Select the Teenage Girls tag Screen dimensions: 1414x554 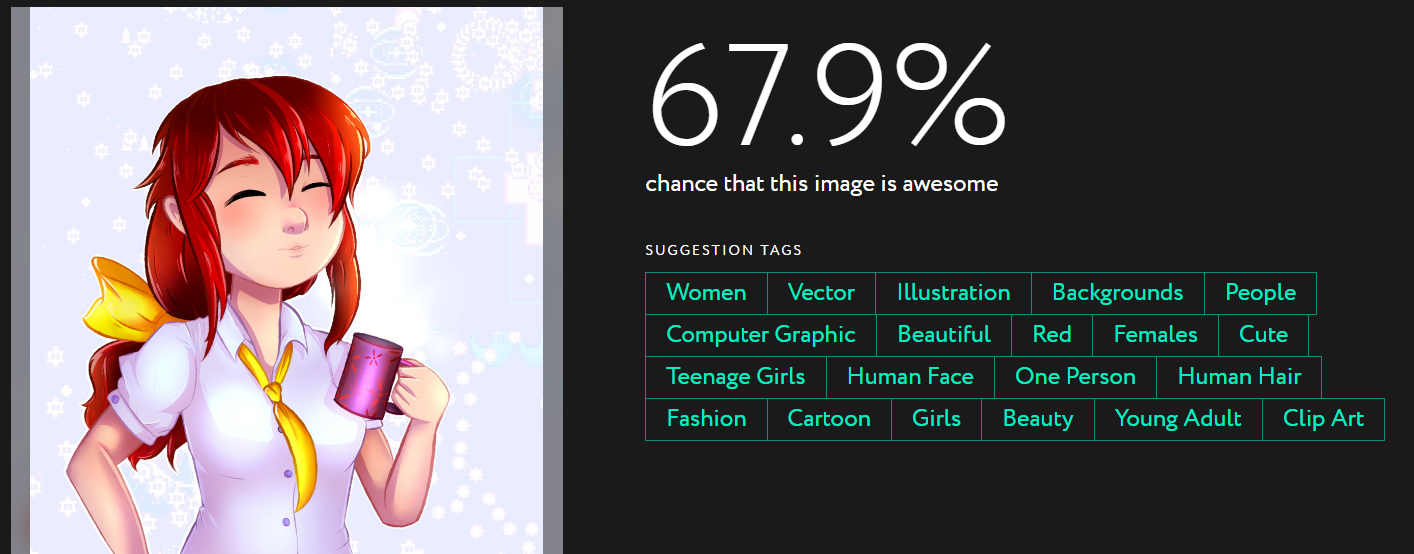(x=736, y=377)
